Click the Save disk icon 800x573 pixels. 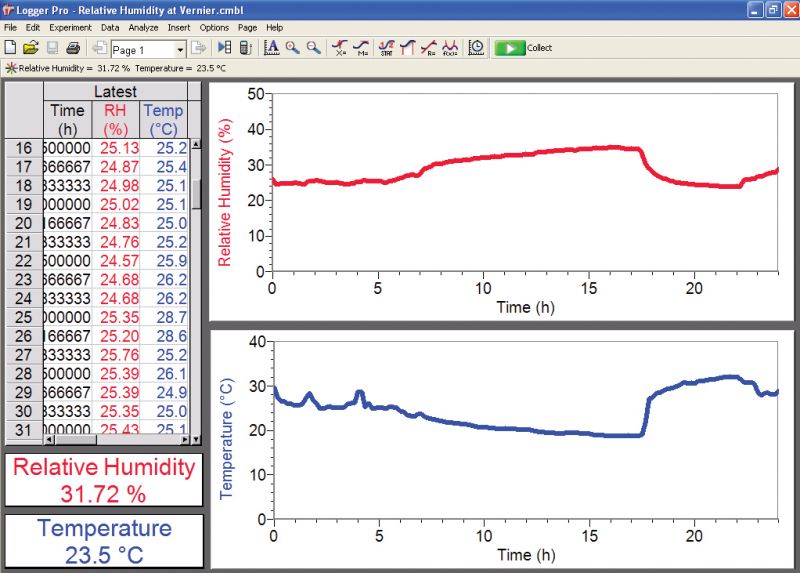52,48
